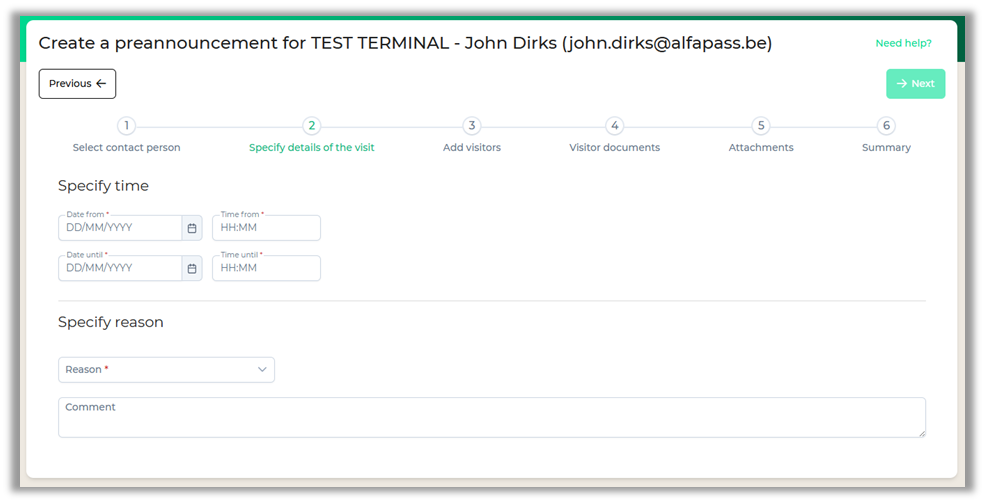Click step 6 circle for Summary
The height and width of the screenshot is (503, 985).
pyautogui.click(x=886, y=126)
